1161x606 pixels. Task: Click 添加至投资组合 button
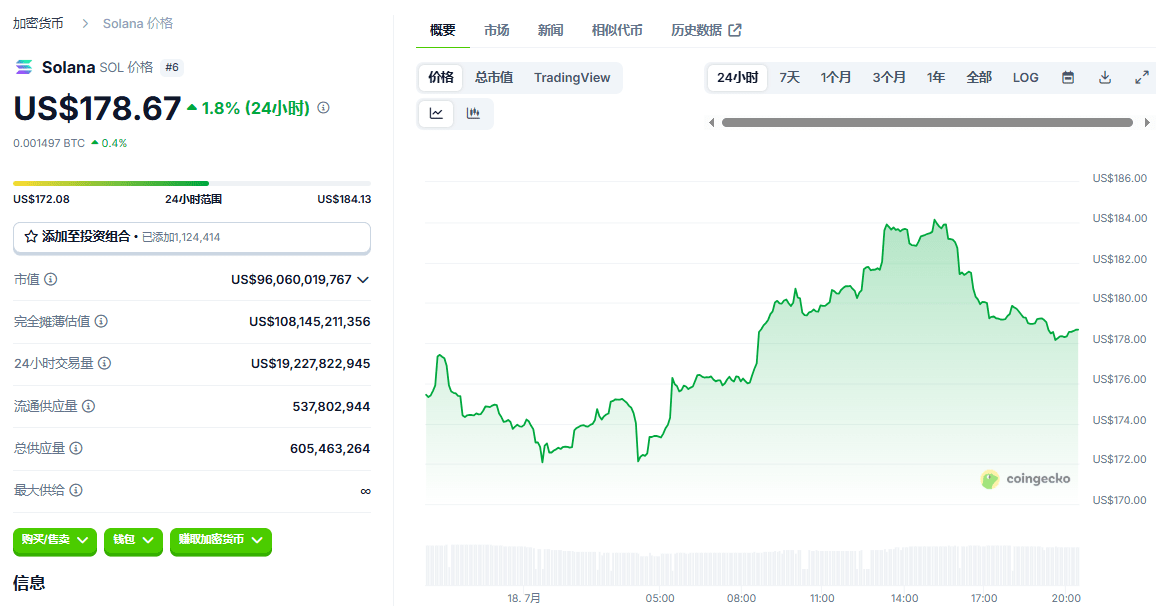[192, 238]
